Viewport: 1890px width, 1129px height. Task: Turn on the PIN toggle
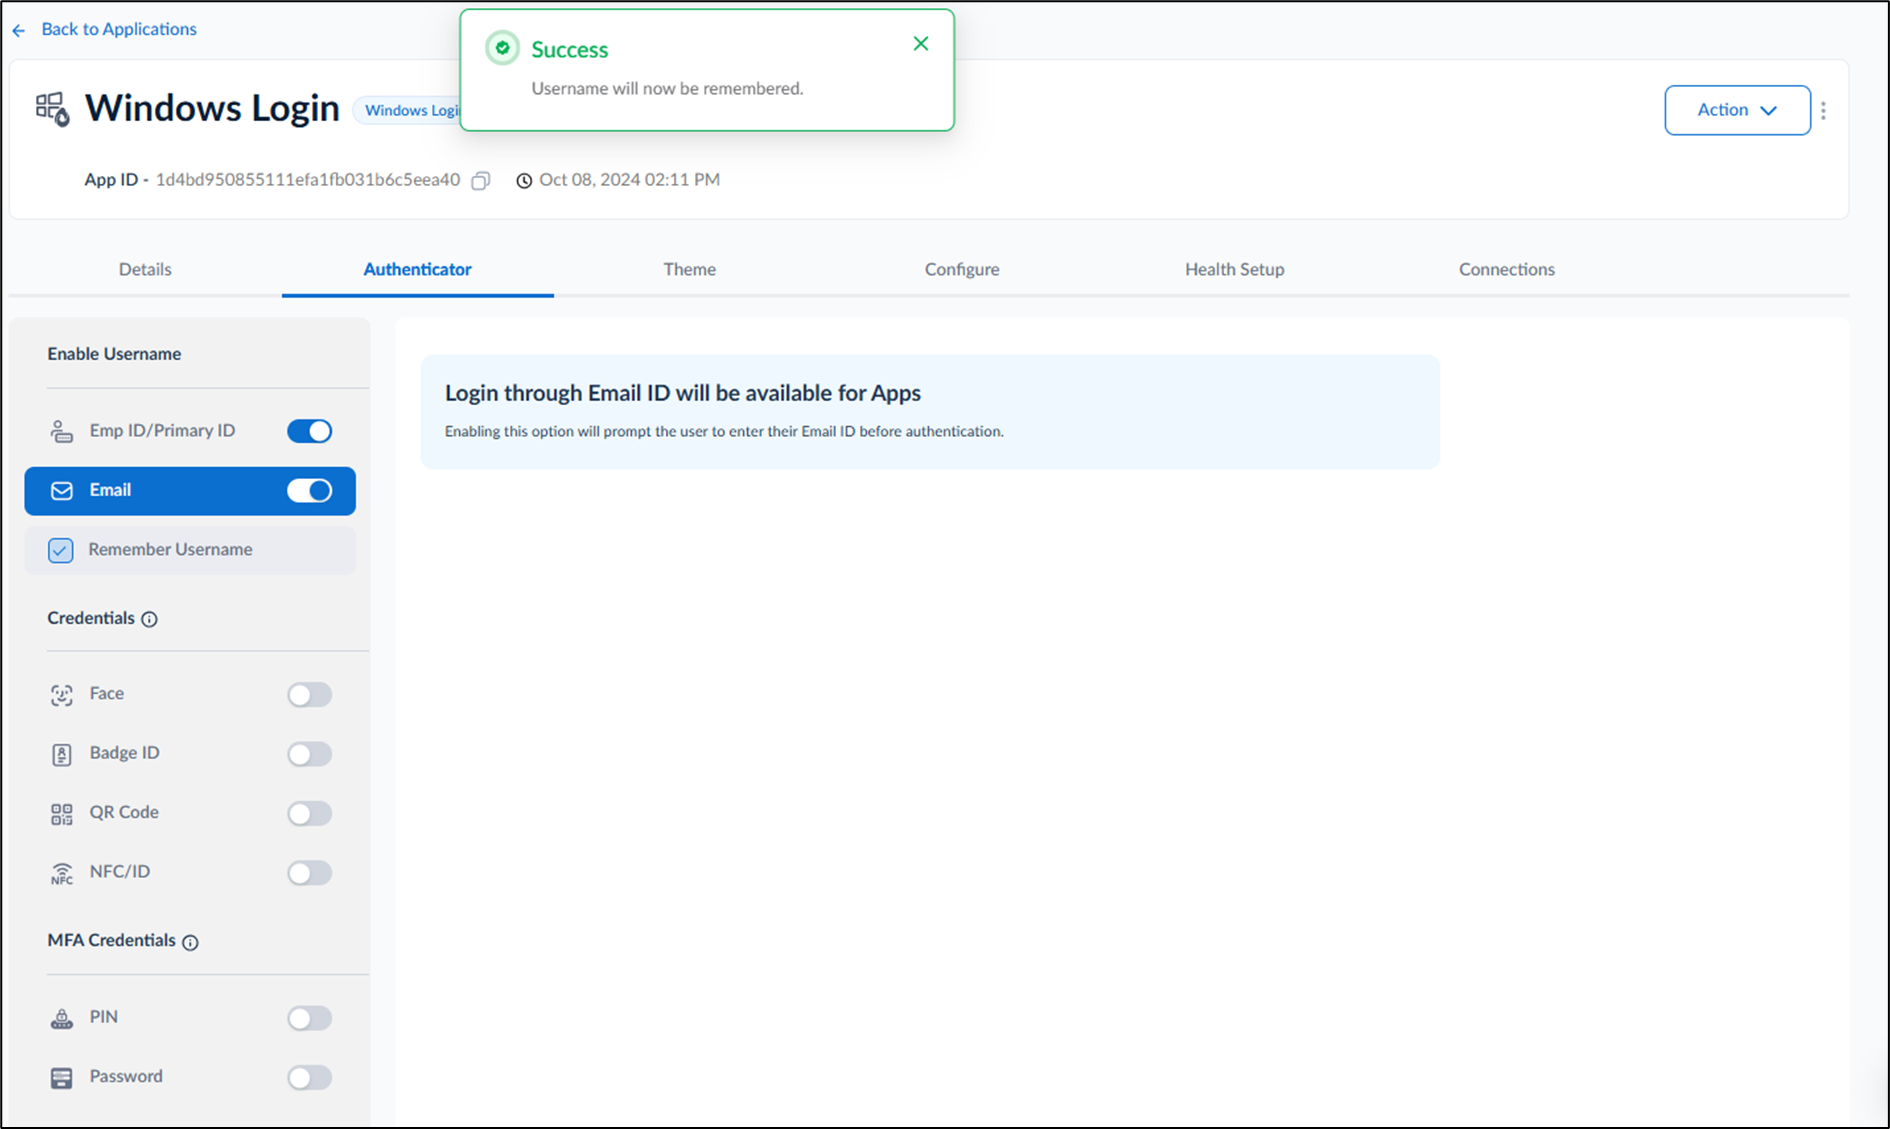310,1018
